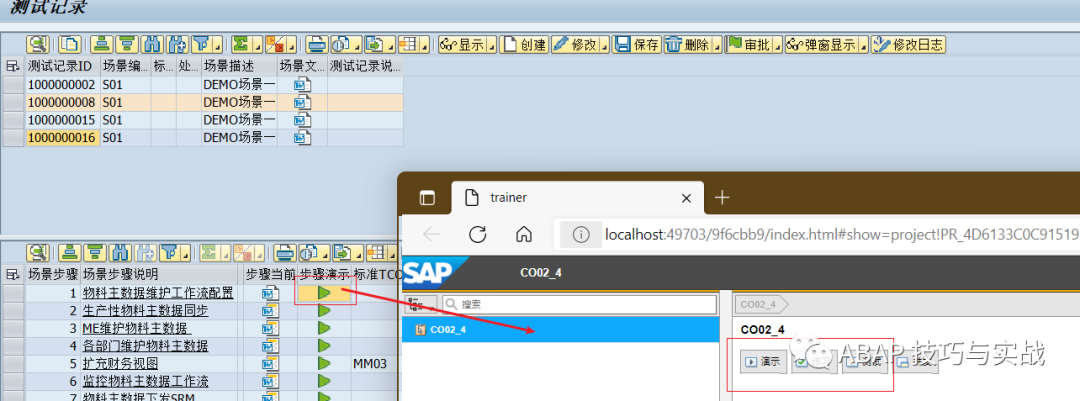Image resolution: width=1080 pixels, height=401 pixels.
Task: Click the Export icon in upper toolbar
Action: (x=375, y=45)
